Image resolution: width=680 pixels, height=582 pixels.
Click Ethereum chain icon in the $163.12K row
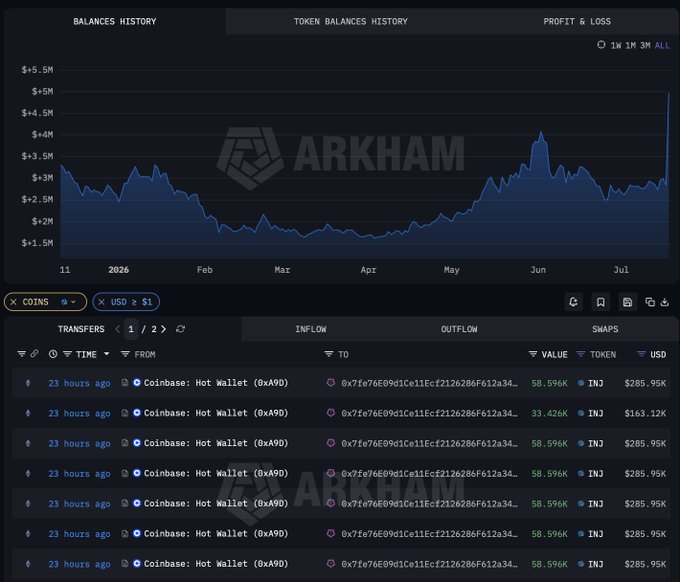pos(28,413)
